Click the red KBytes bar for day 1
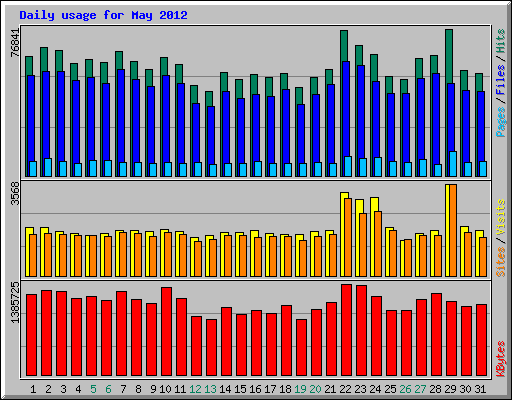This screenshot has width=512, height=400. click(x=32, y=335)
